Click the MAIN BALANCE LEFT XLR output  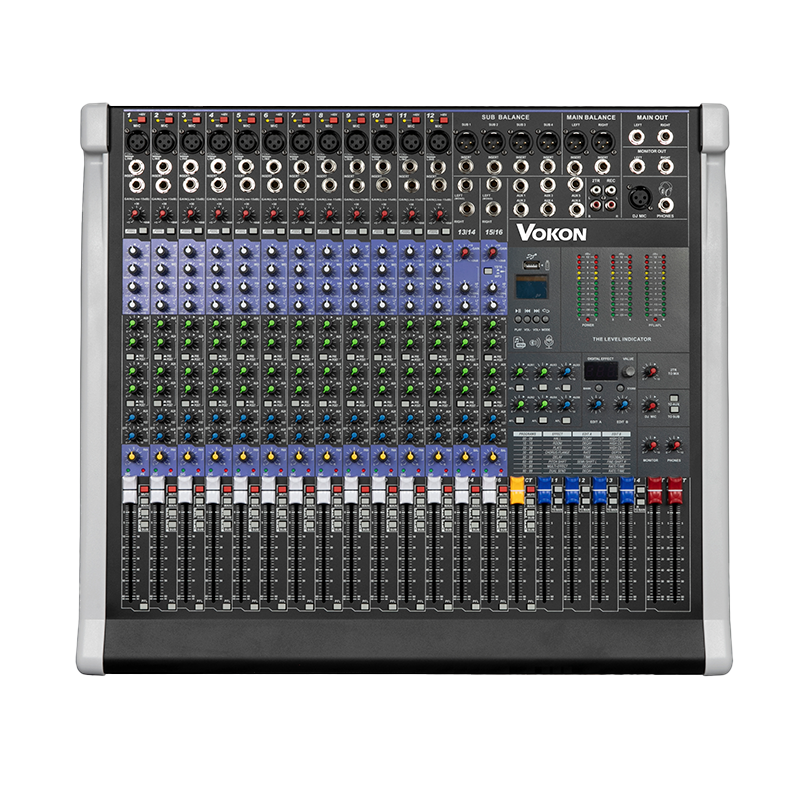click(x=575, y=143)
